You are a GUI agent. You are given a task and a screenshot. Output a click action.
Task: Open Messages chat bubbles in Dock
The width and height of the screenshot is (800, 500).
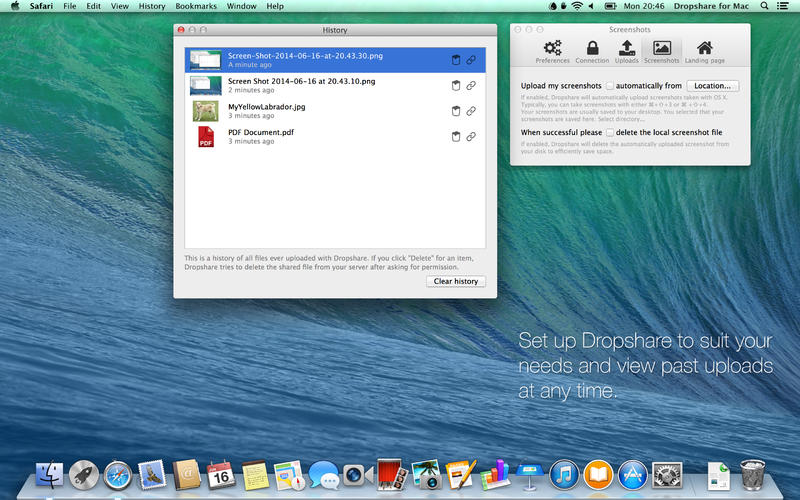click(x=323, y=475)
